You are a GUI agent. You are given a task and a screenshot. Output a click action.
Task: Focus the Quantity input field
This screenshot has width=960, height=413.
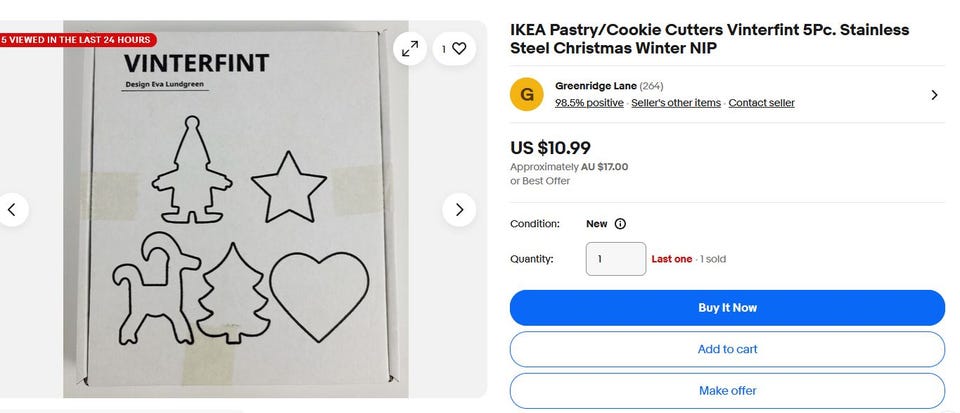[x=615, y=259]
